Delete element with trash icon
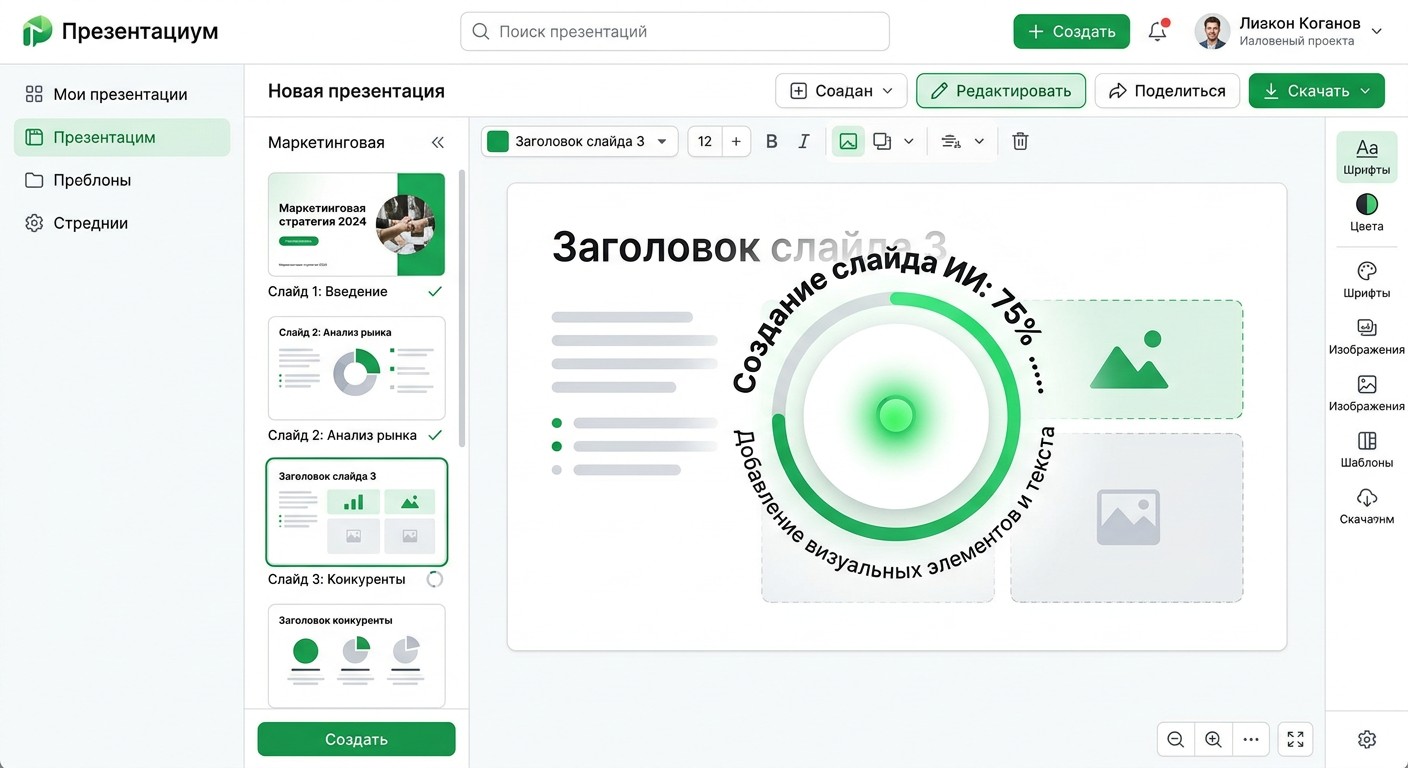1408x768 pixels. (1020, 141)
